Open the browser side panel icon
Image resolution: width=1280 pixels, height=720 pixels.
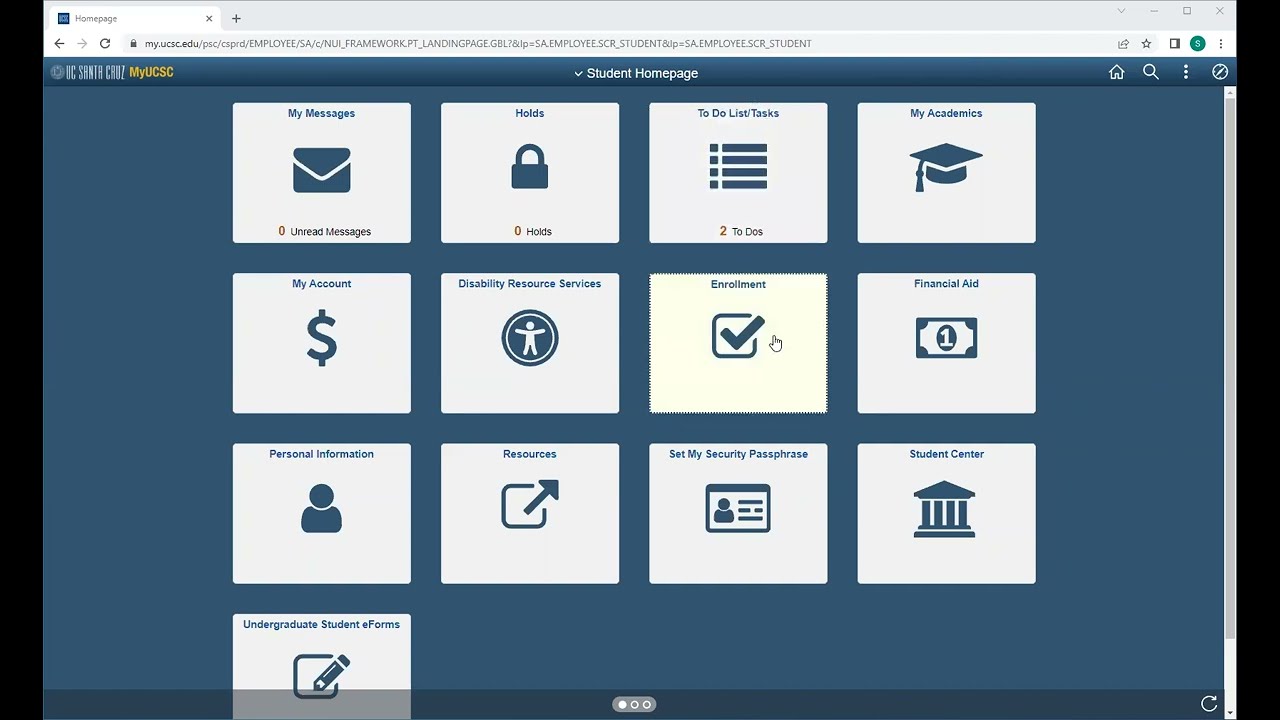coord(1174,43)
